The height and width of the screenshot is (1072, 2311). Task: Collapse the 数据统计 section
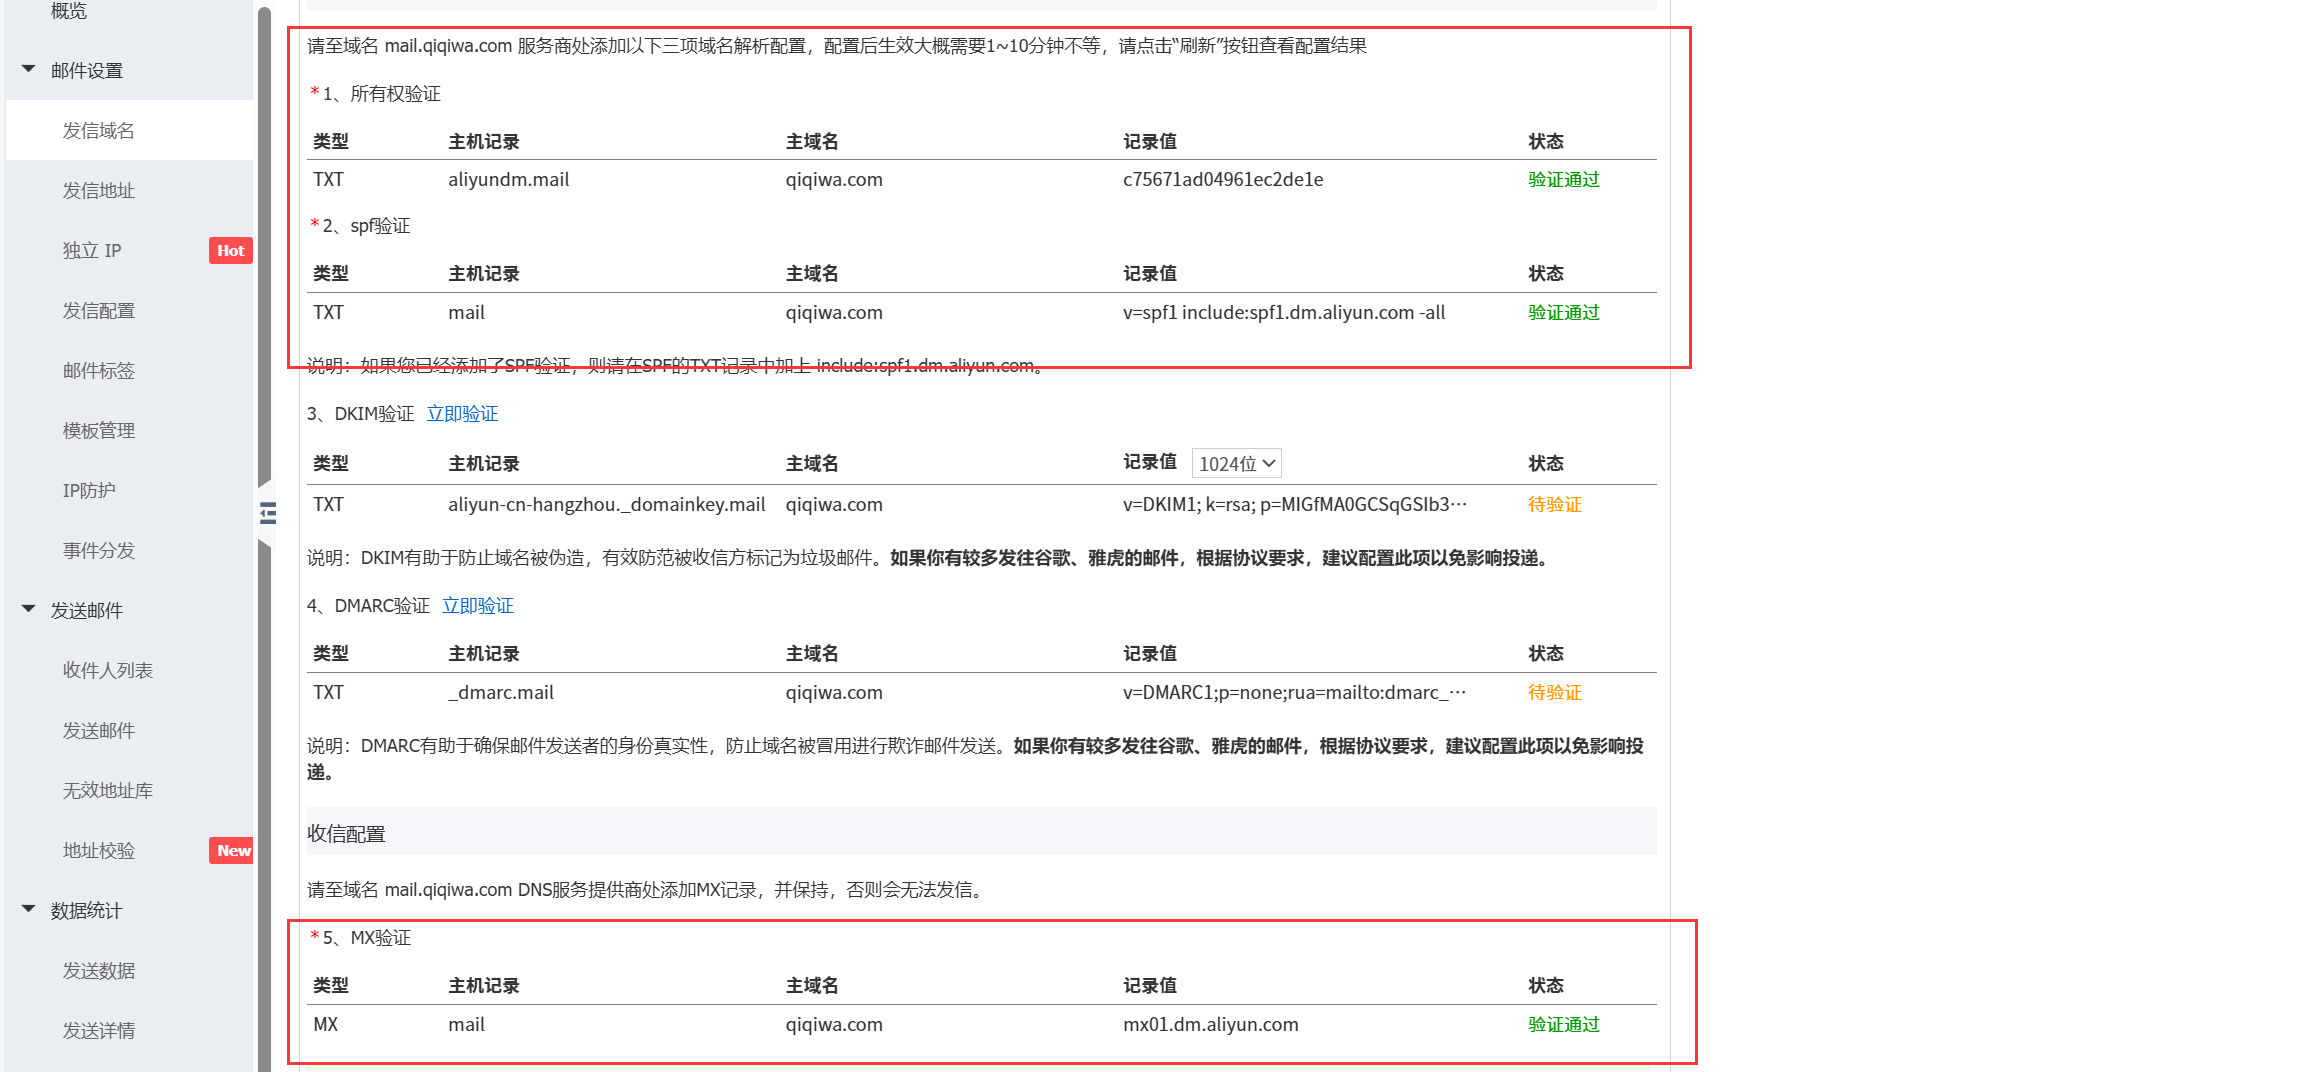click(27, 910)
